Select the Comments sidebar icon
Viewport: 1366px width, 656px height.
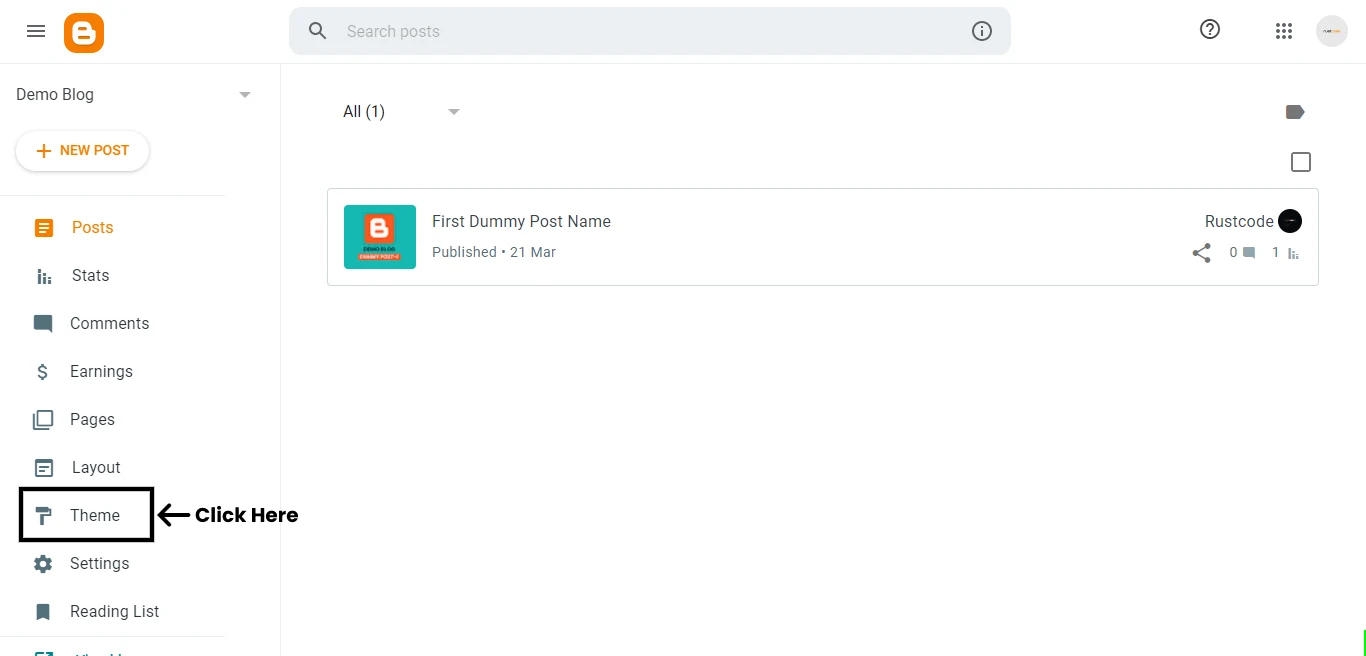[x=43, y=323]
